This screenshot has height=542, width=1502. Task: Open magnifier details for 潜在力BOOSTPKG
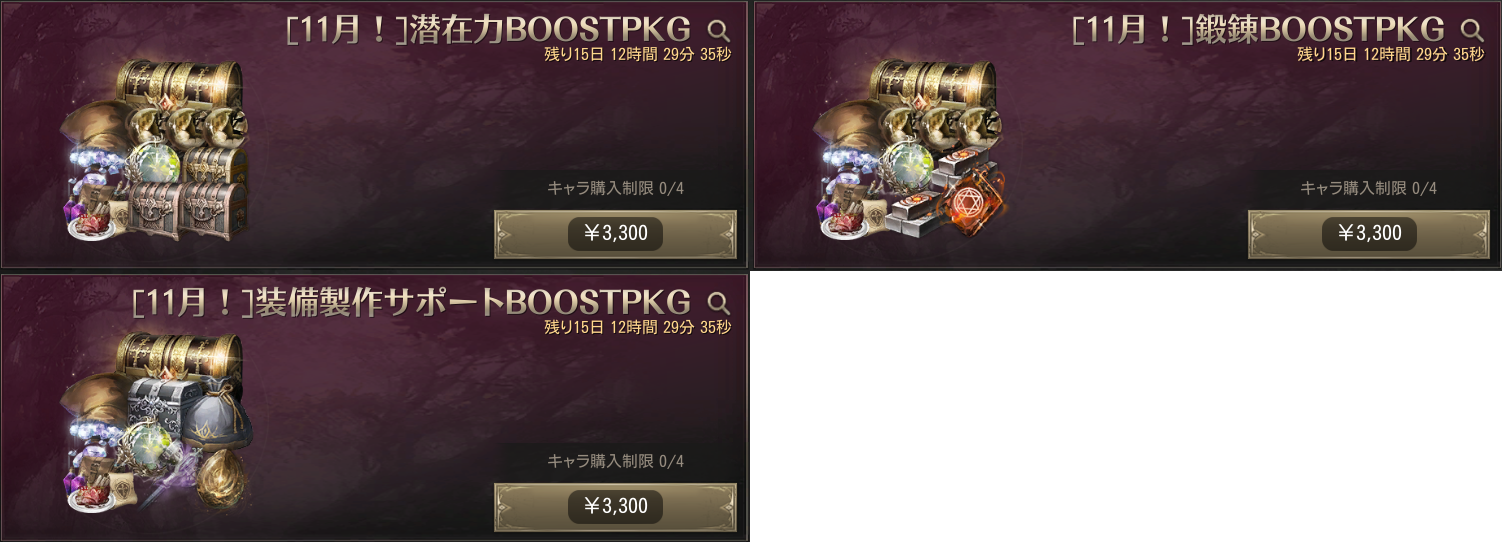[718, 30]
